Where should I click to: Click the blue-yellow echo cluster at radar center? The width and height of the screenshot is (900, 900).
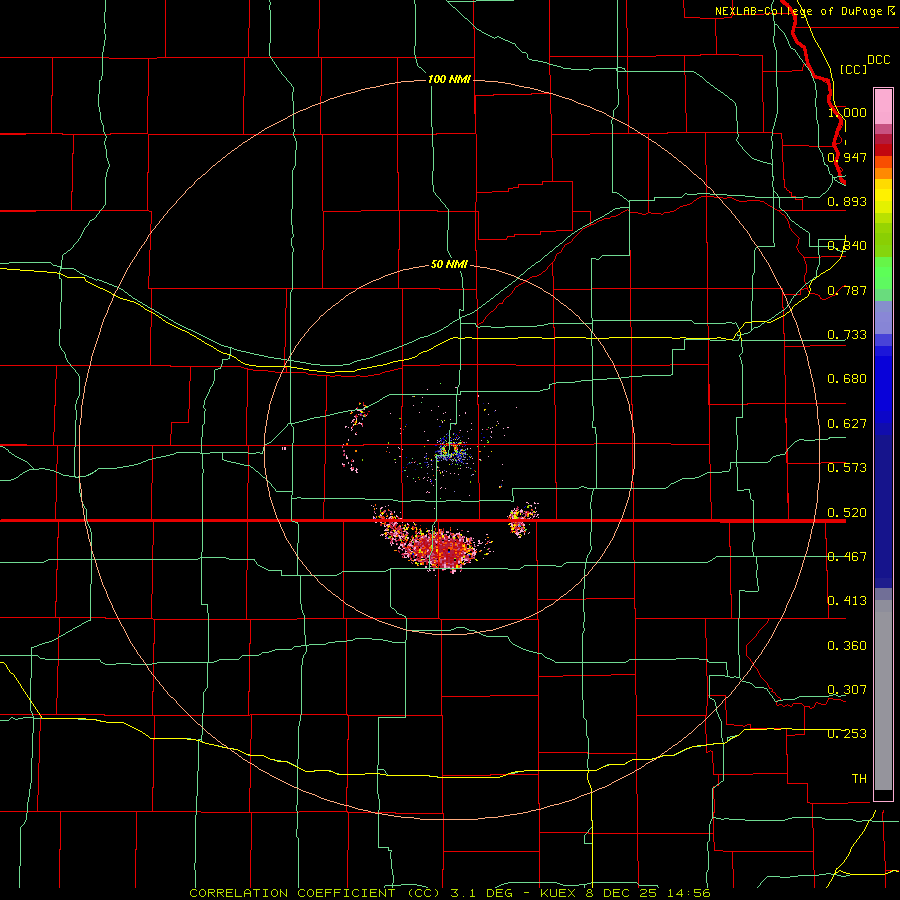pos(450,449)
